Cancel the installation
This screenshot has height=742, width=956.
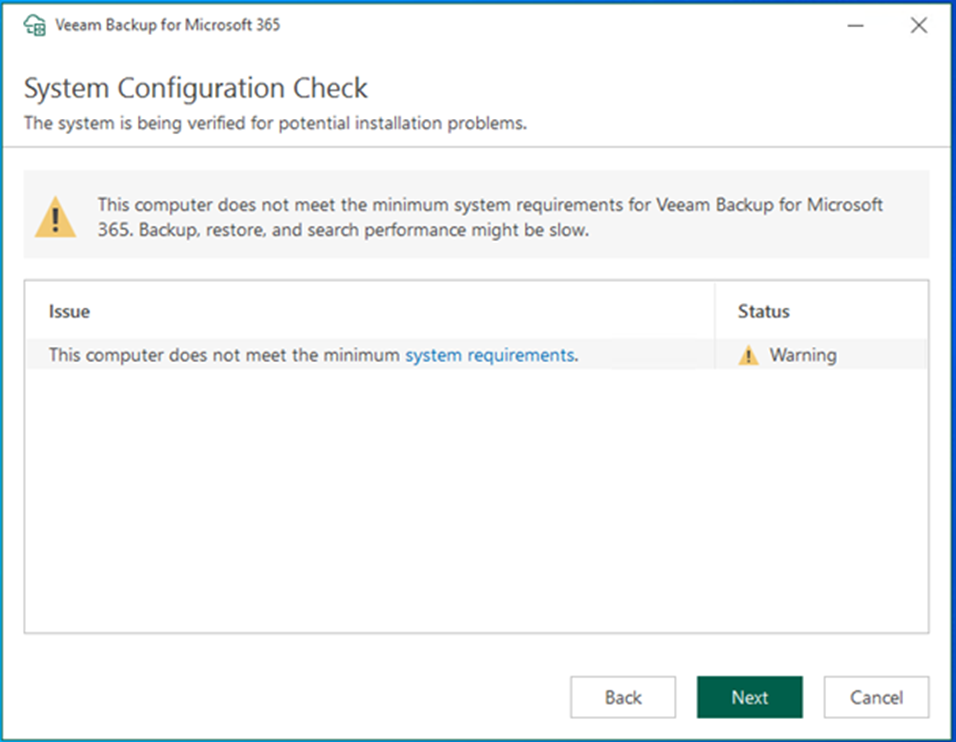(x=877, y=697)
